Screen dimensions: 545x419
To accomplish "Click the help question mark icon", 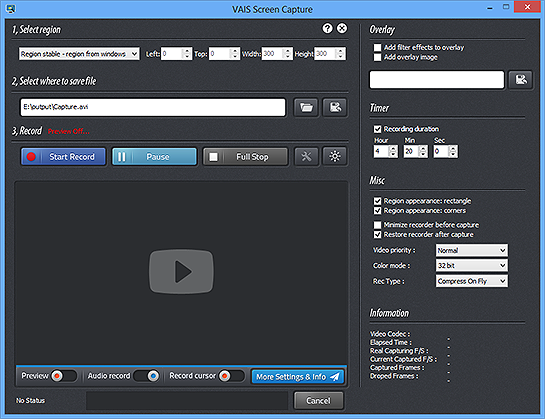I will tap(327, 29).
